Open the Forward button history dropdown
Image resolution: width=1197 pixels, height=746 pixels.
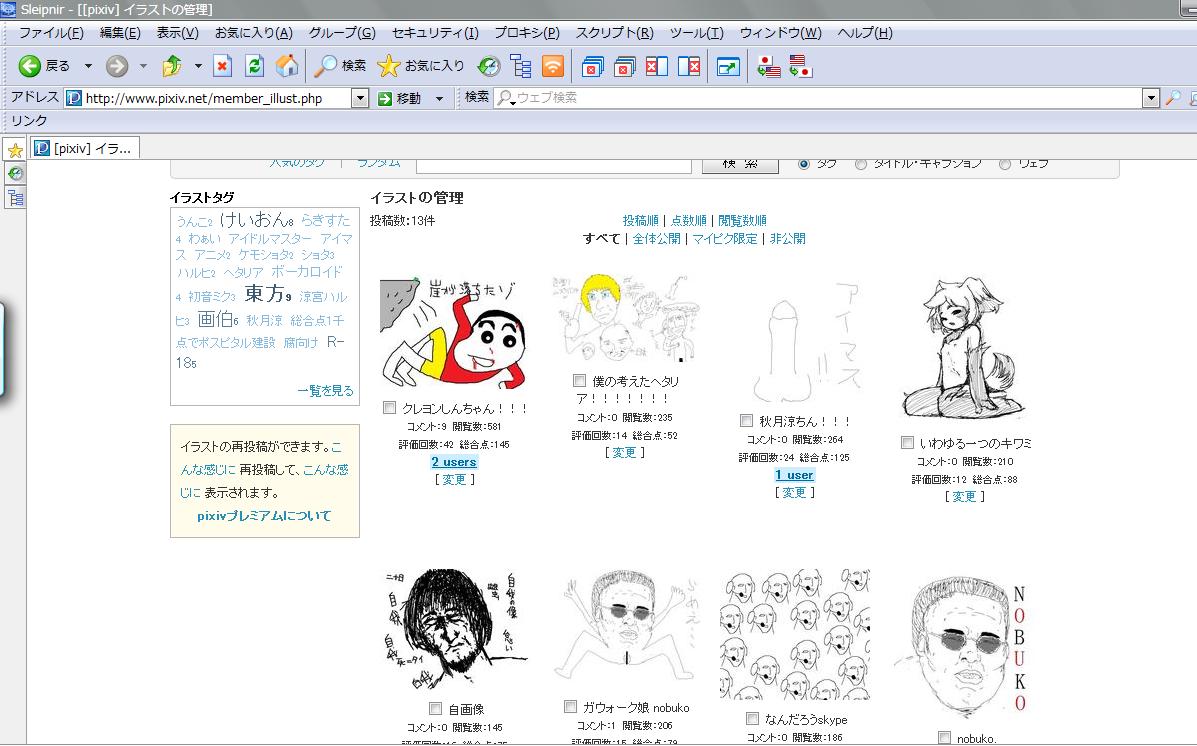(143, 66)
